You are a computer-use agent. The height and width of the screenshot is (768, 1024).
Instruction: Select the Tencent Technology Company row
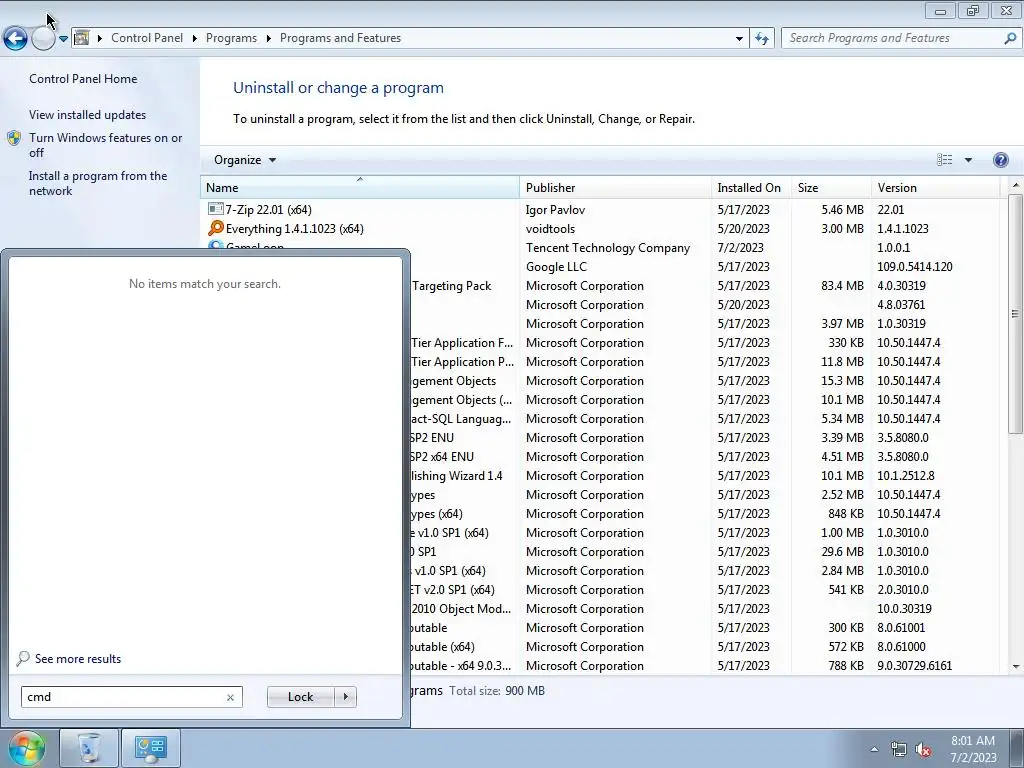tap(601, 248)
